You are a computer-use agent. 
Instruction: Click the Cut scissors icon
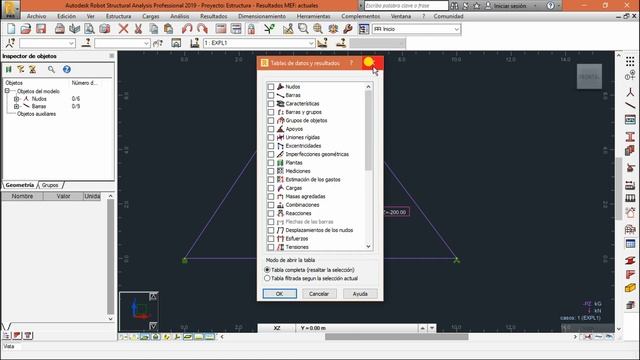tap(138, 29)
